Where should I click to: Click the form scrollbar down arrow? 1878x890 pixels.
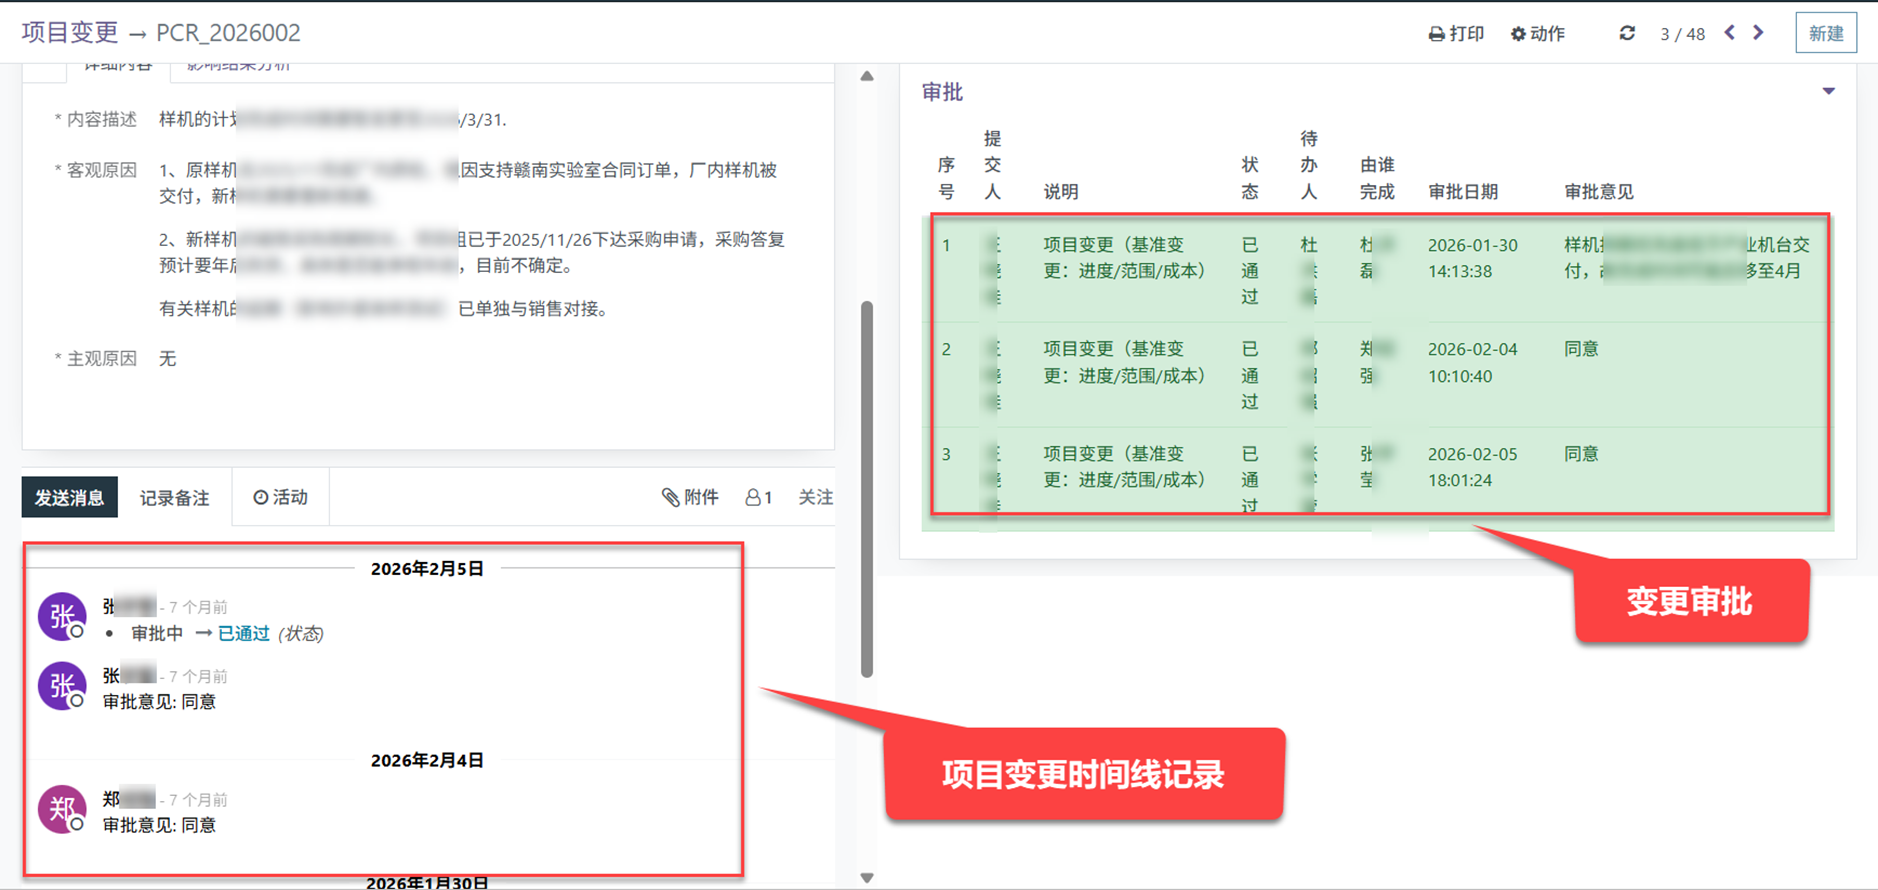pyautogui.click(x=867, y=878)
